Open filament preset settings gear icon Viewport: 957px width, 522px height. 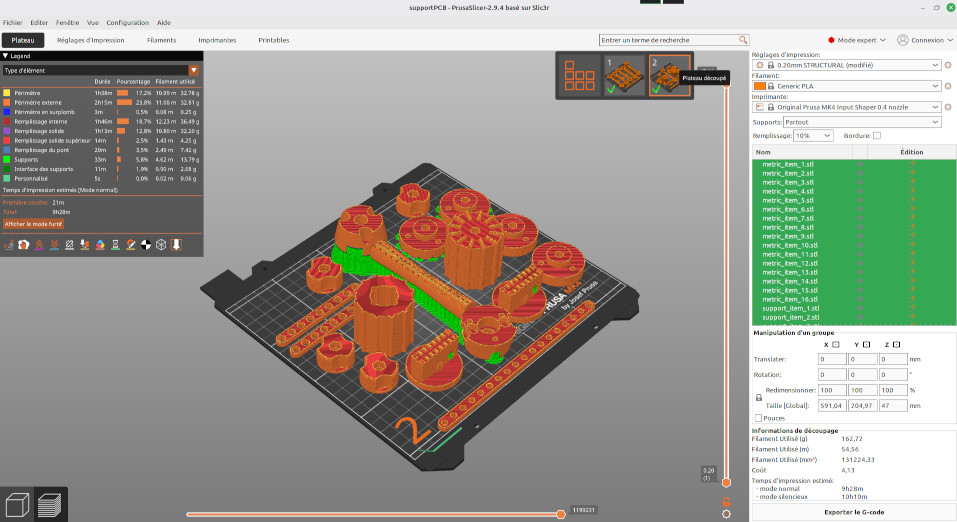[x=948, y=86]
